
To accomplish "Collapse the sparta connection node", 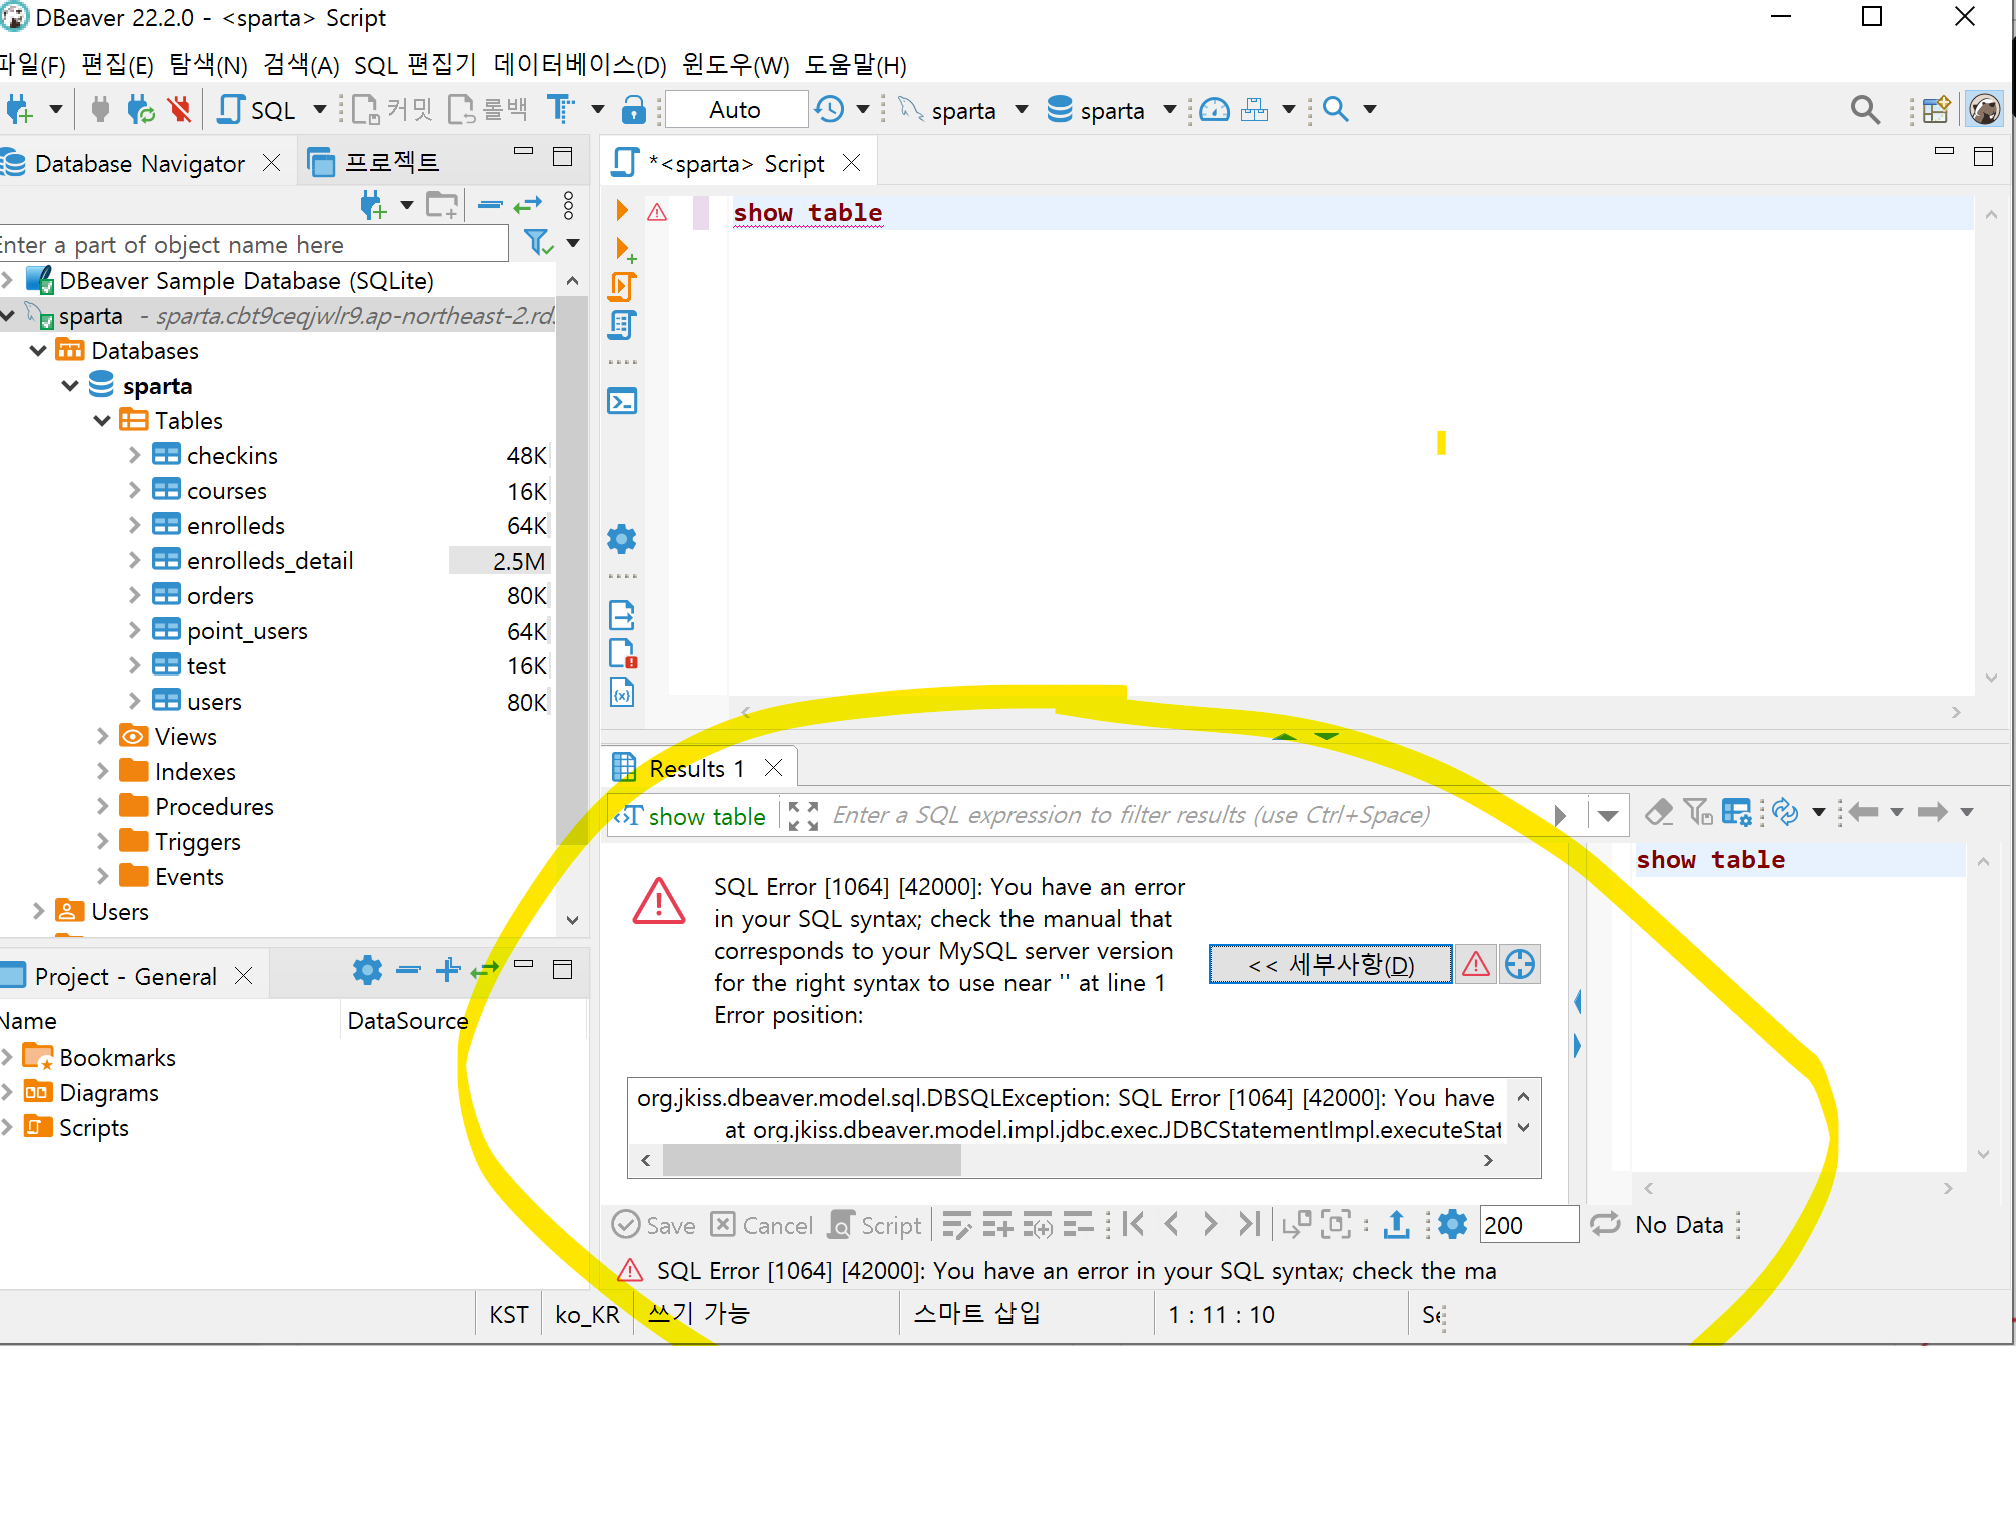I will pyautogui.click(x=8, y=316).
